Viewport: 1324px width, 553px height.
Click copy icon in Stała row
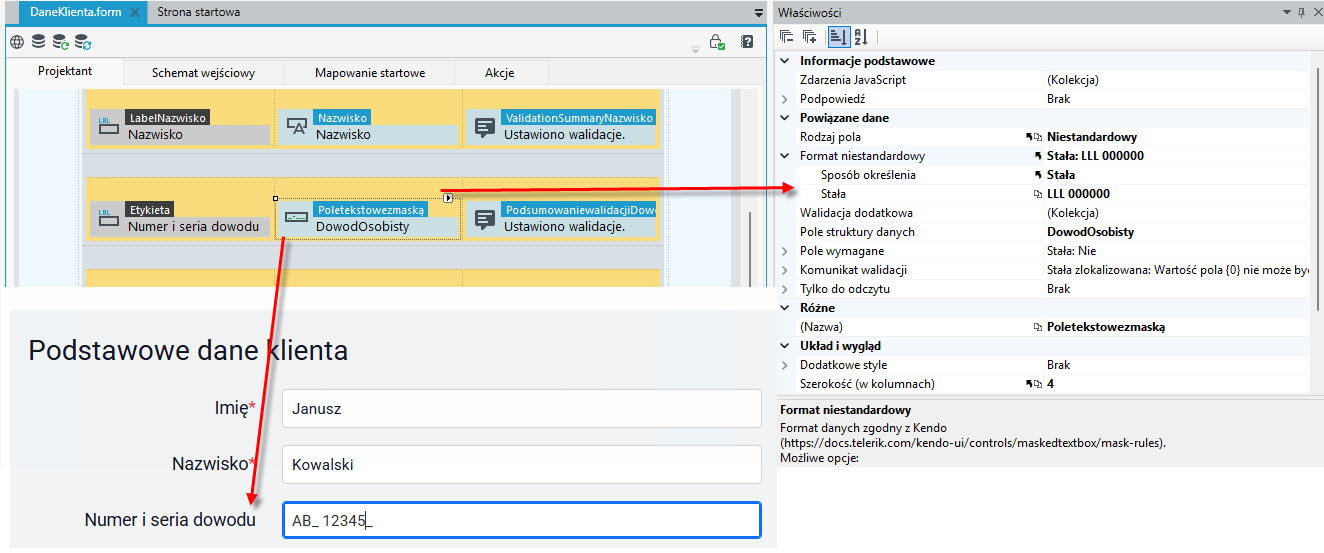[x=1037, y=194]
